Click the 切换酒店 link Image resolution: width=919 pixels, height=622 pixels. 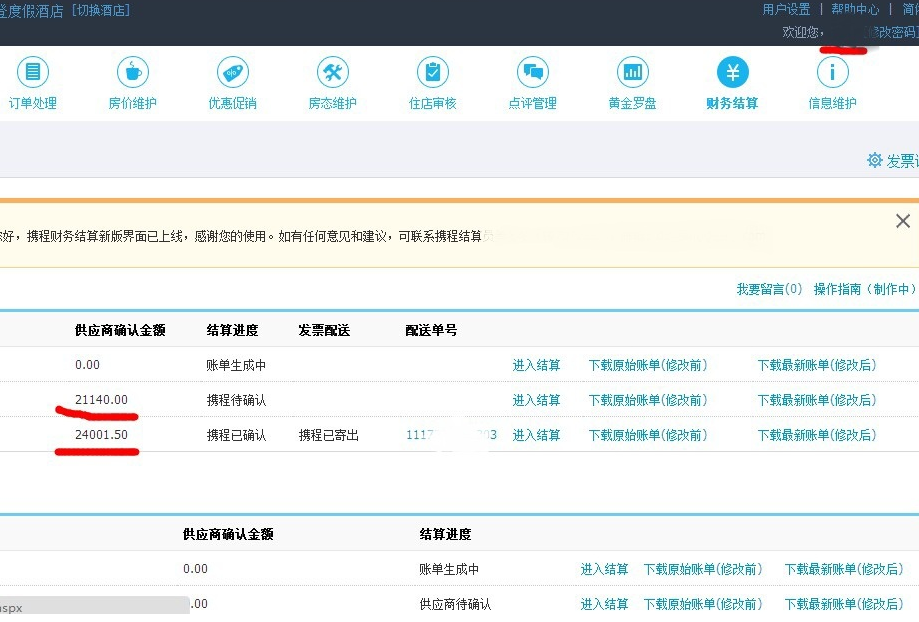(x=101, y=11)
